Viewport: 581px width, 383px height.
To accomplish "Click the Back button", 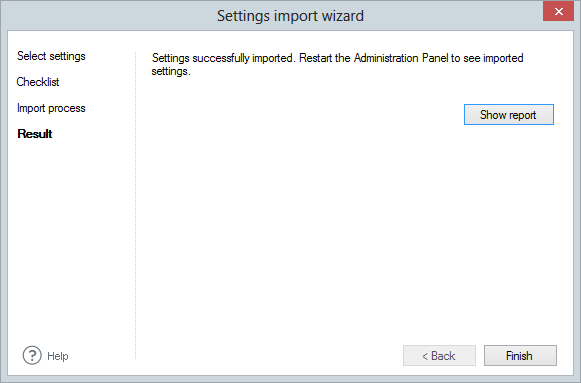I will point(439,356).
